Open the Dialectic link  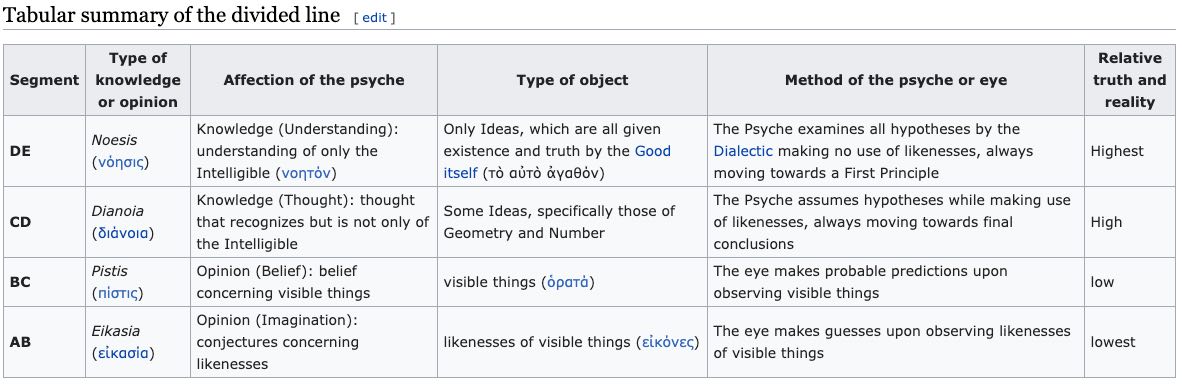coord(743,151)
